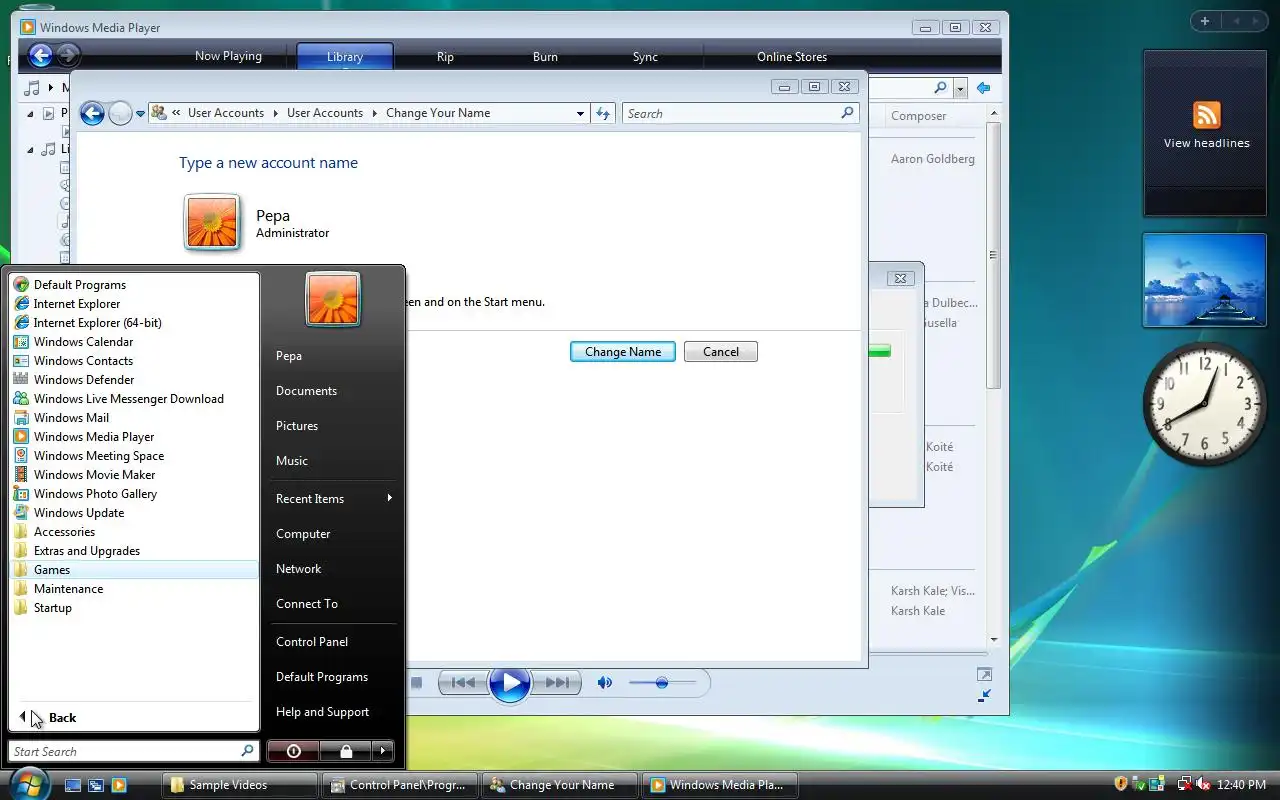Click the Change Name button
This screenshot has width=1280, height=800.
tap(623, 352)
